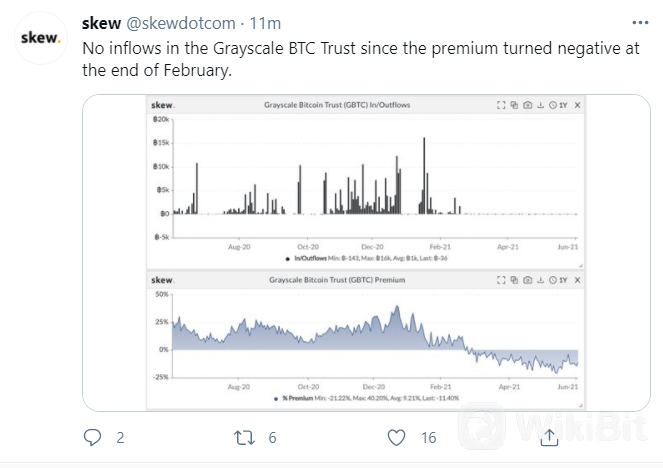Click download icon on In/Outflows chart

[540, 105]
